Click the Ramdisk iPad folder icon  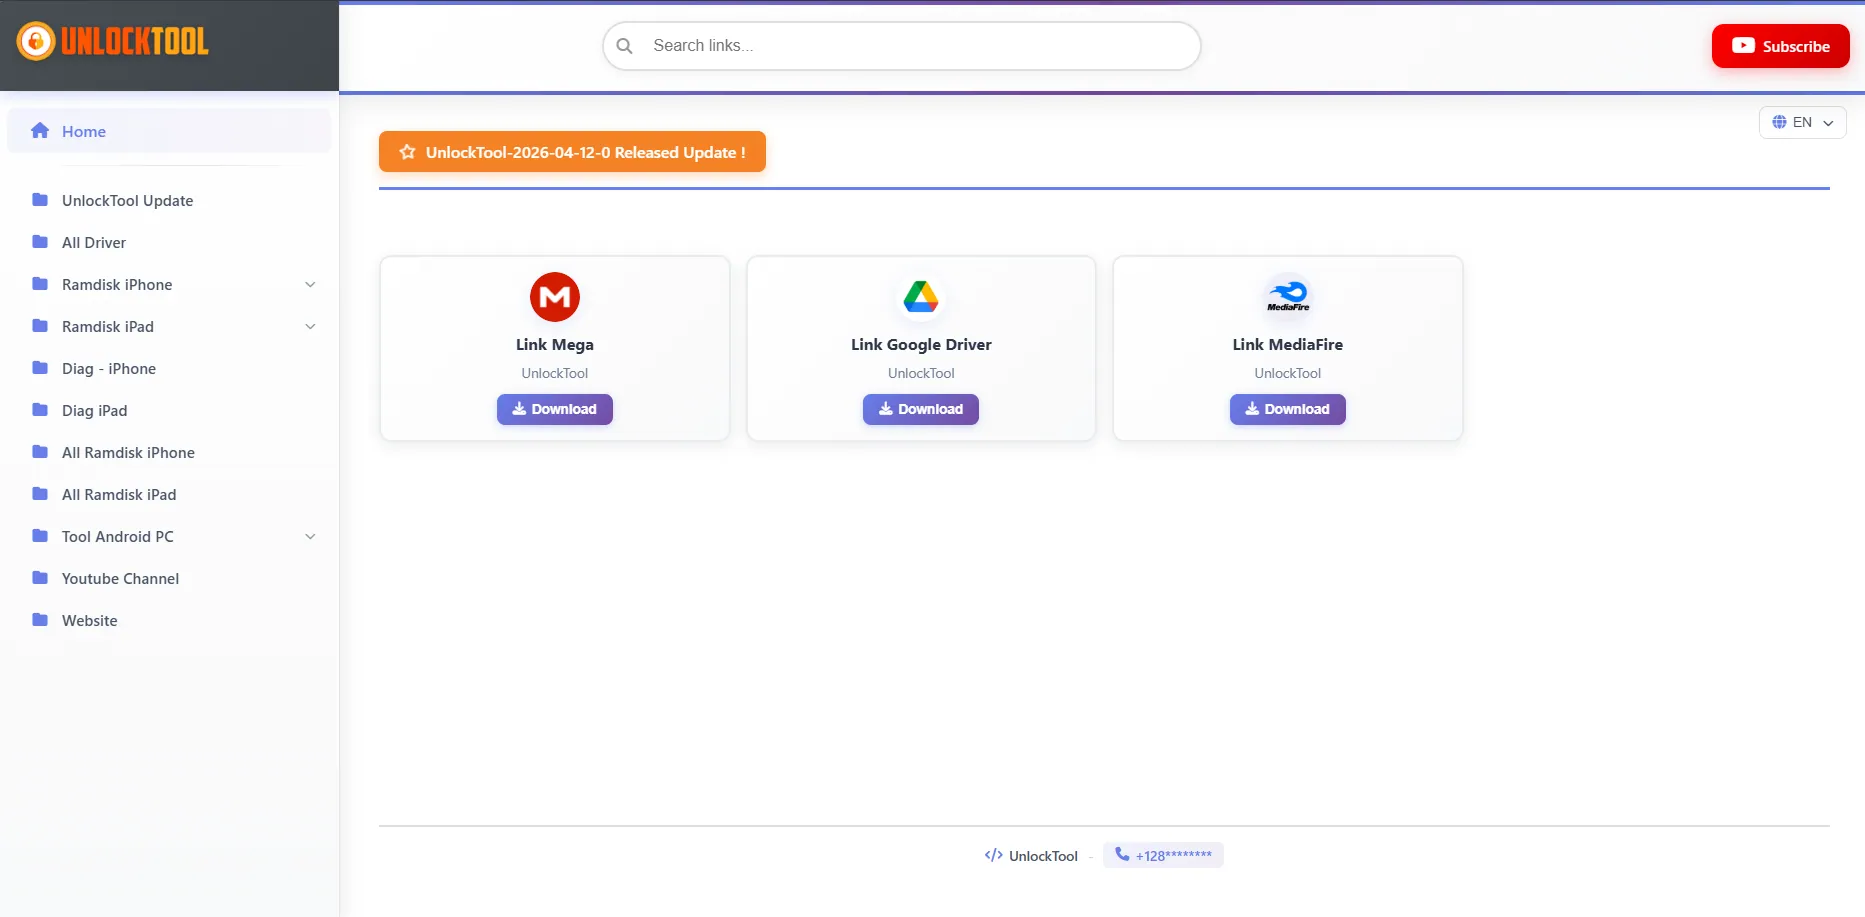[x=40, y=326]
